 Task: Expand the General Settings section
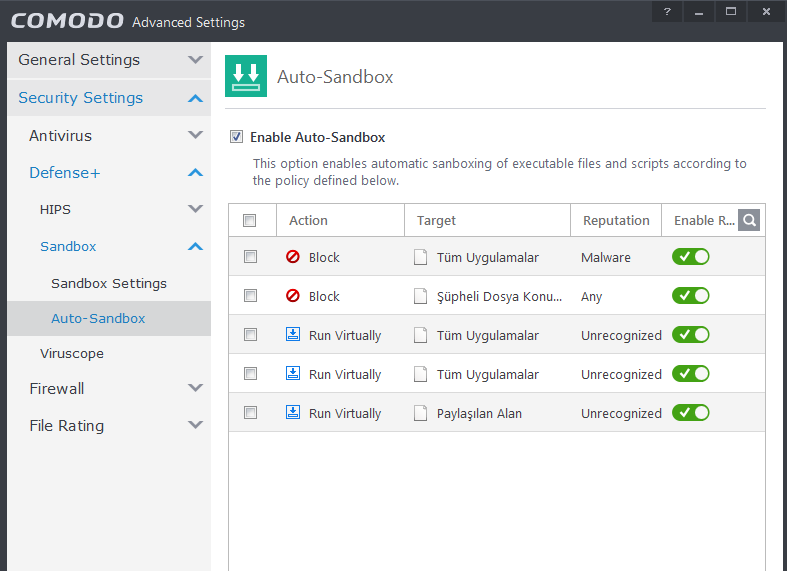click(195, 60)
